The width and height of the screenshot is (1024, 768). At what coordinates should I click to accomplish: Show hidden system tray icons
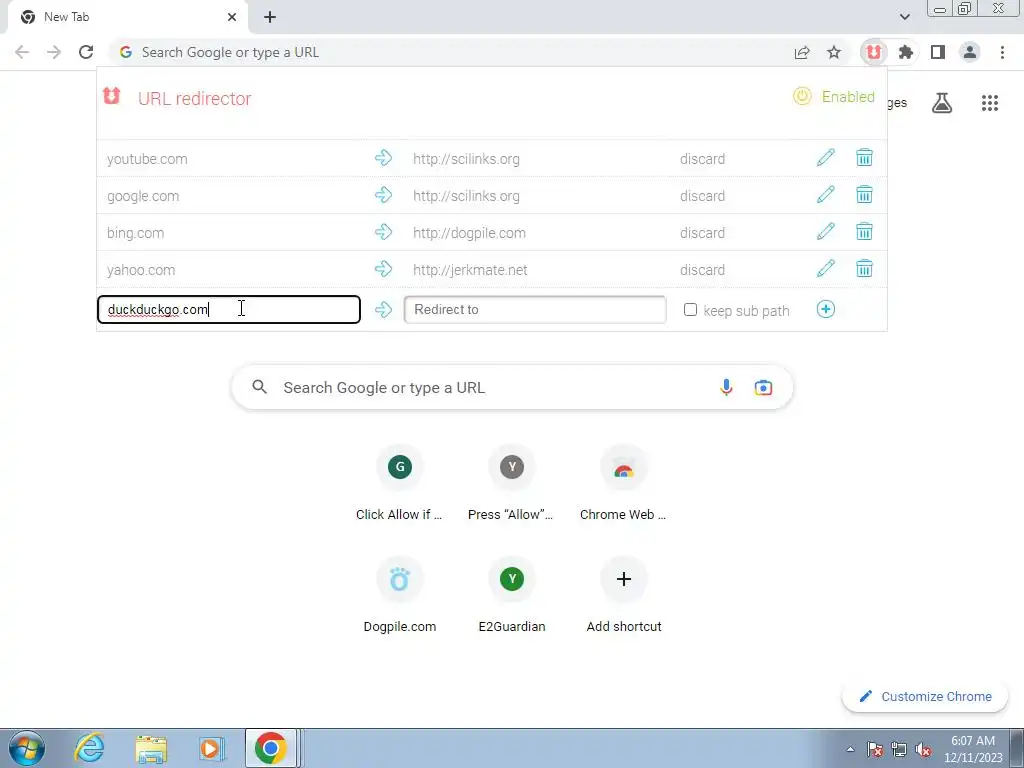tap(850, 749)
